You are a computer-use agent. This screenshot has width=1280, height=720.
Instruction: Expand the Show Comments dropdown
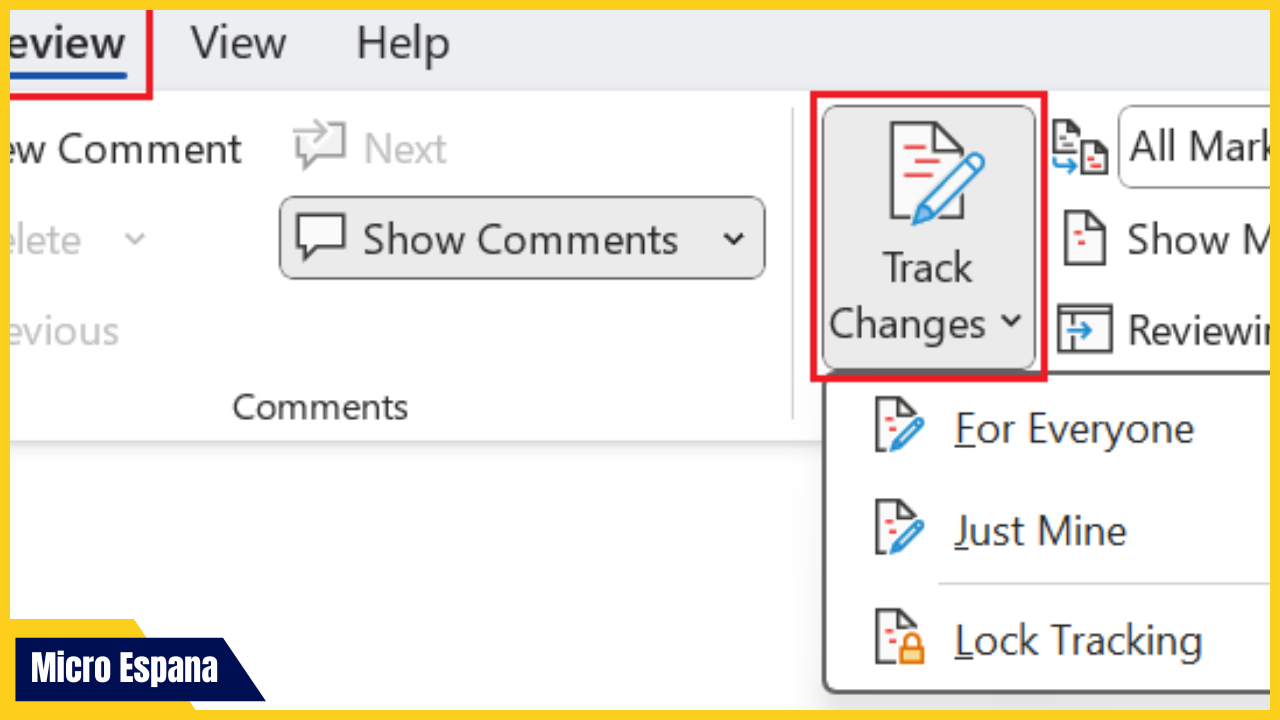tap(733, 238)
